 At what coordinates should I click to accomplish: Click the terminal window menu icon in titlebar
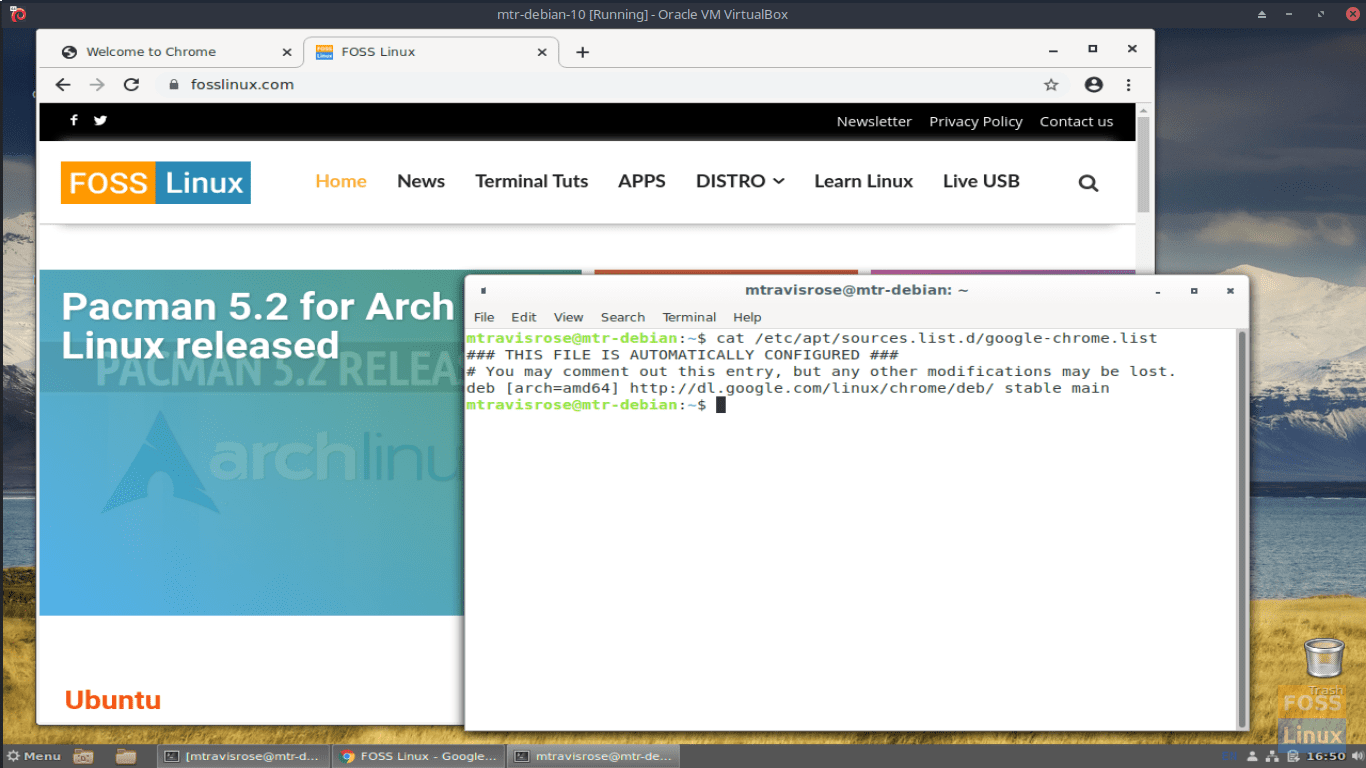(483, 291)
